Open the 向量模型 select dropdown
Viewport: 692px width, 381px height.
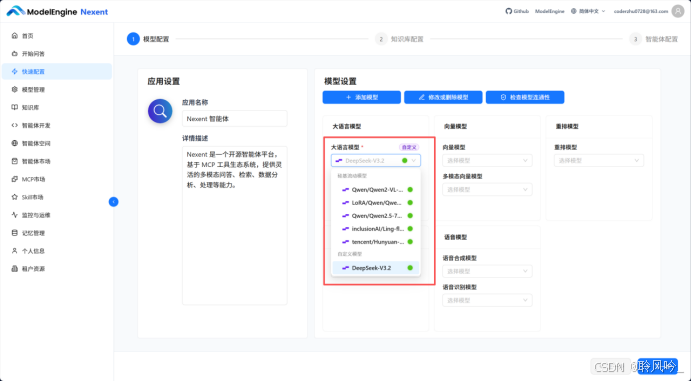[487, 161]
